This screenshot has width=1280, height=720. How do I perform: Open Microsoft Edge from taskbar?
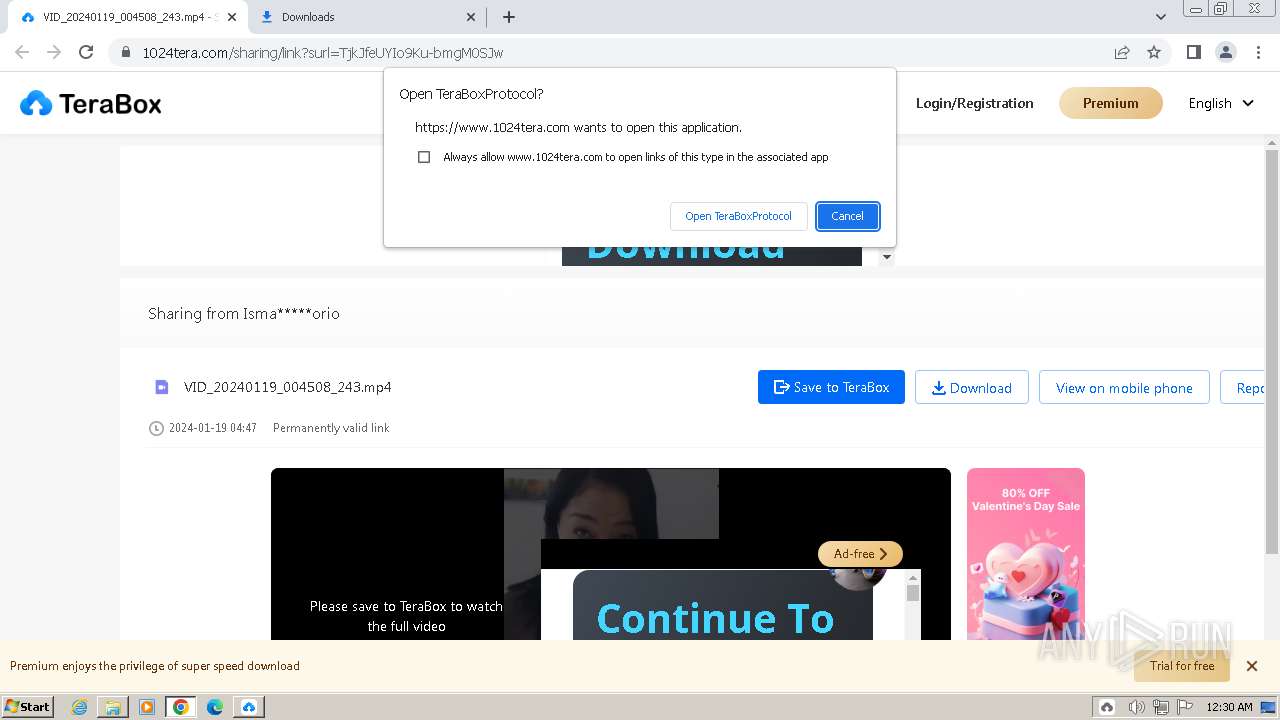(x=215, y=707)
